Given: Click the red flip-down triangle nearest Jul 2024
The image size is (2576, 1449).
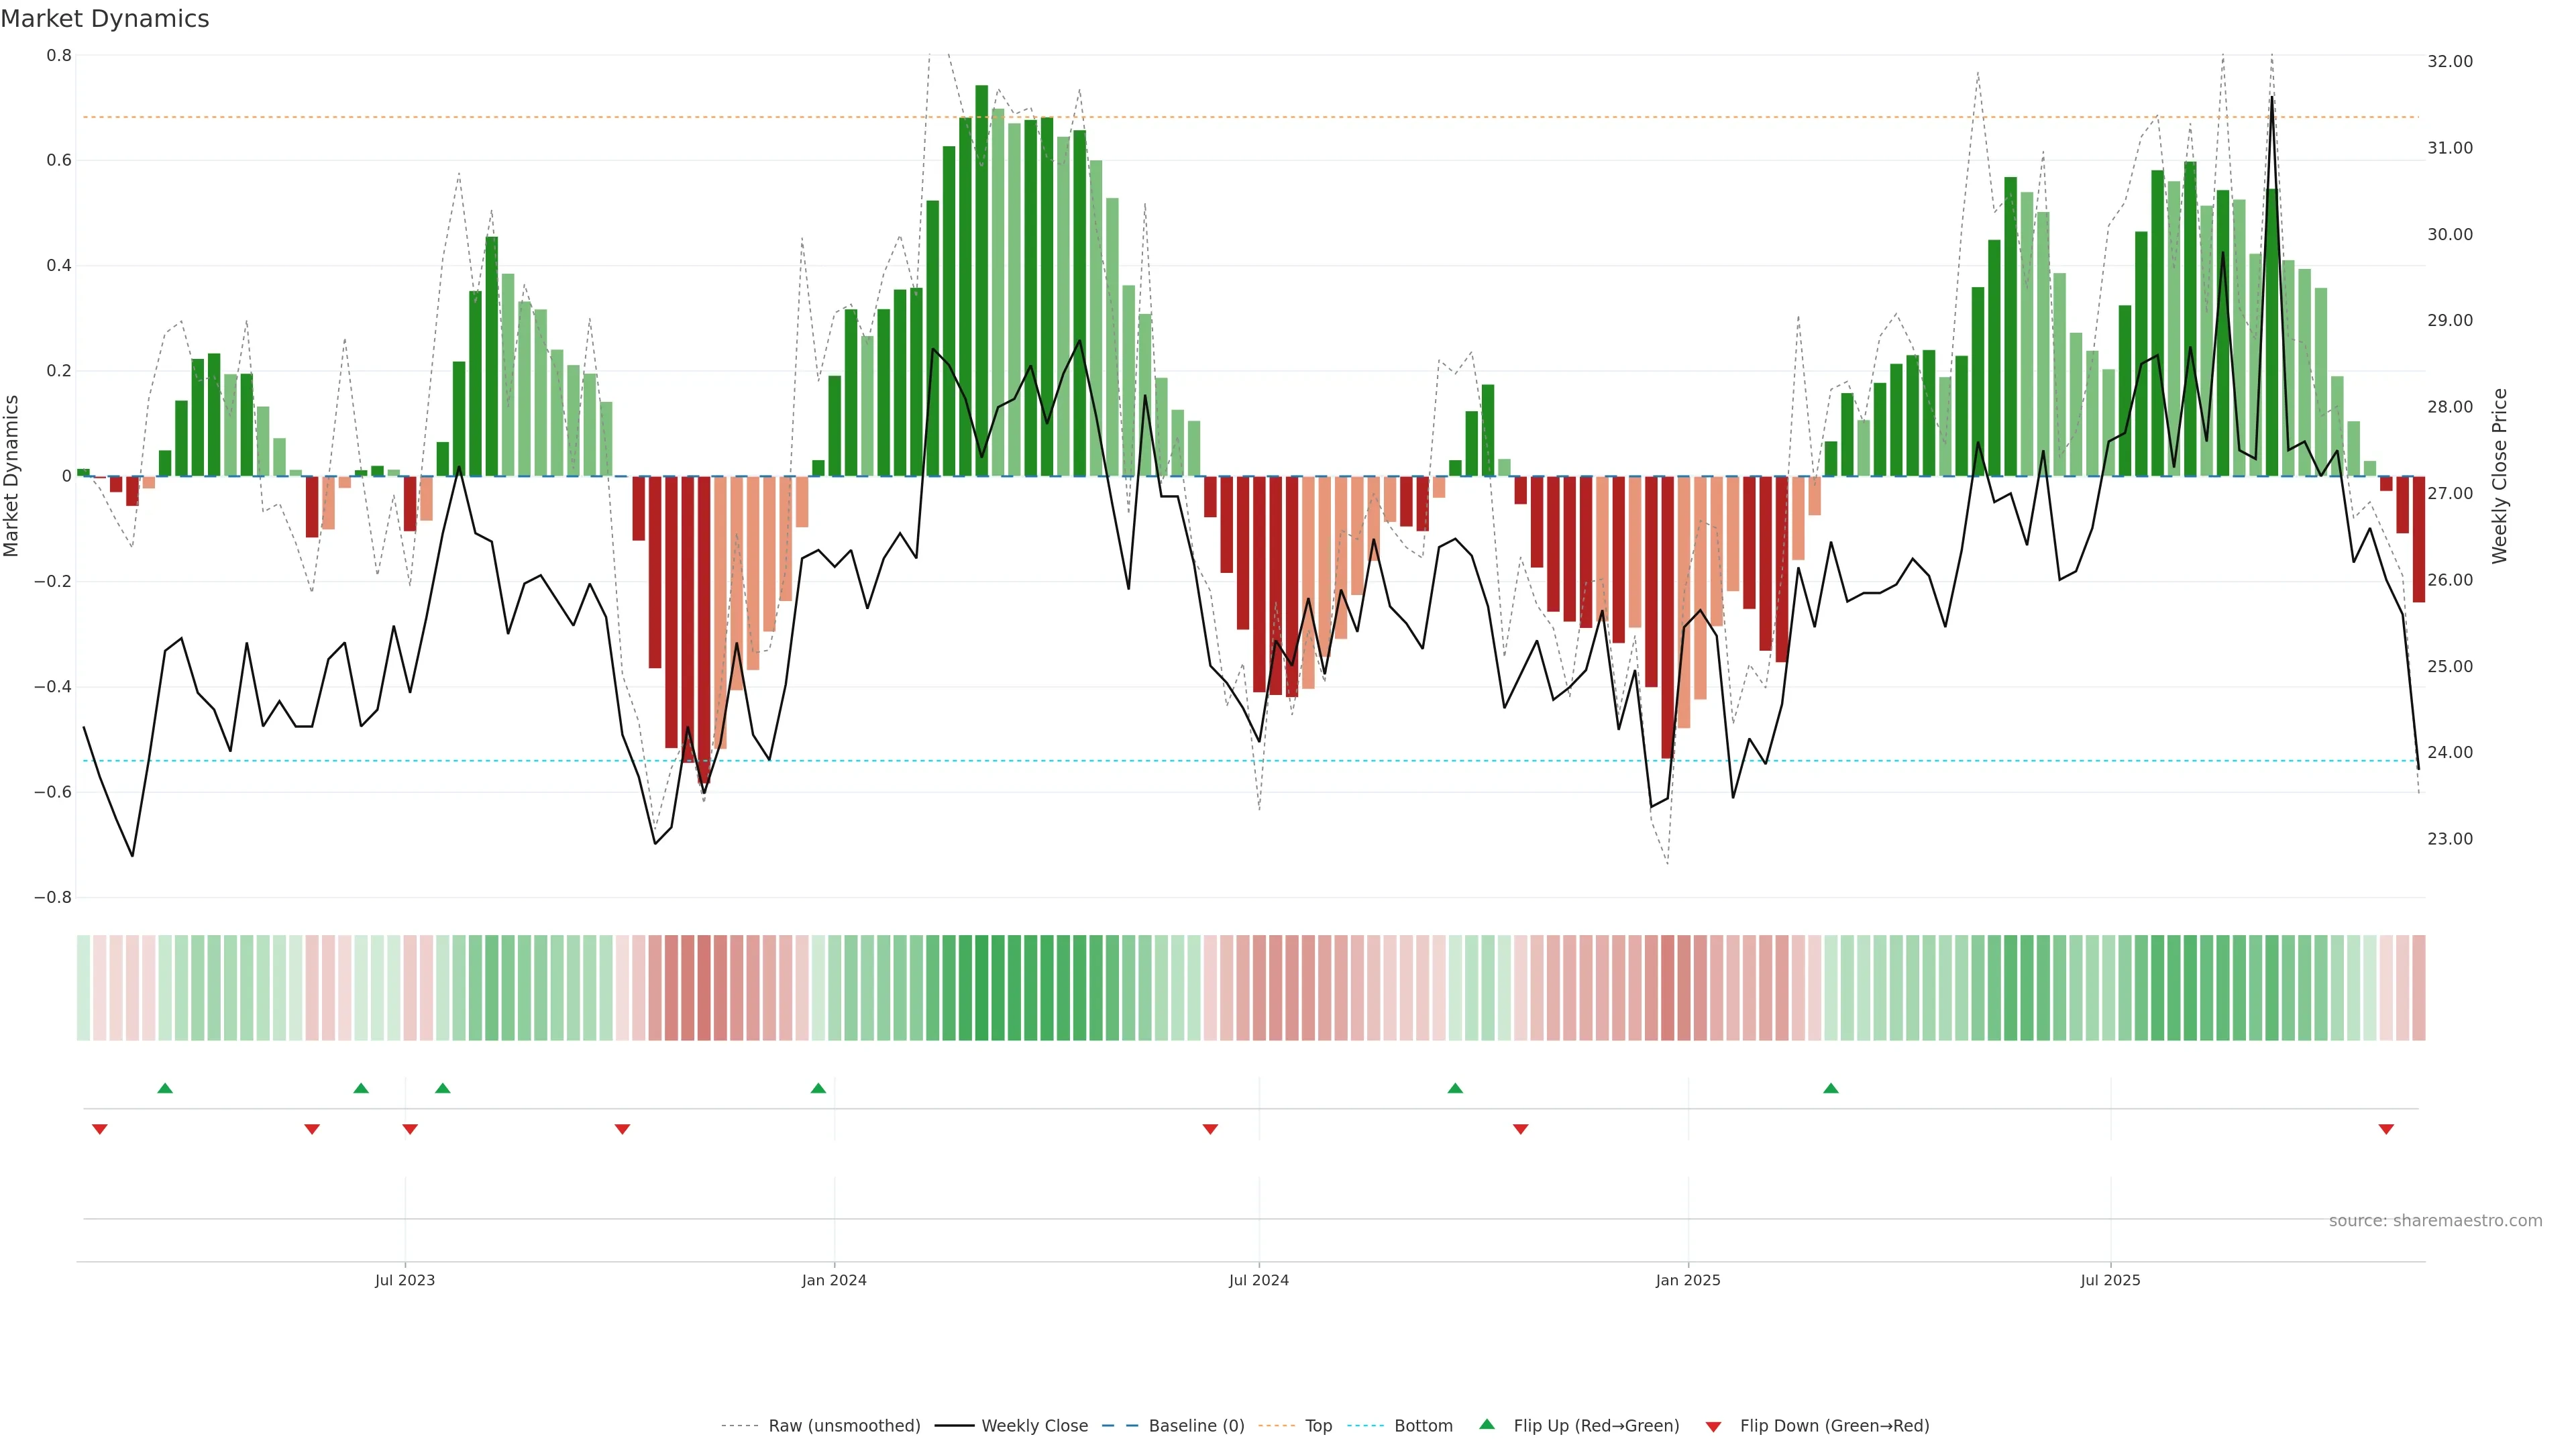Looking at the screenshot, I should tap(1210, 1129).
